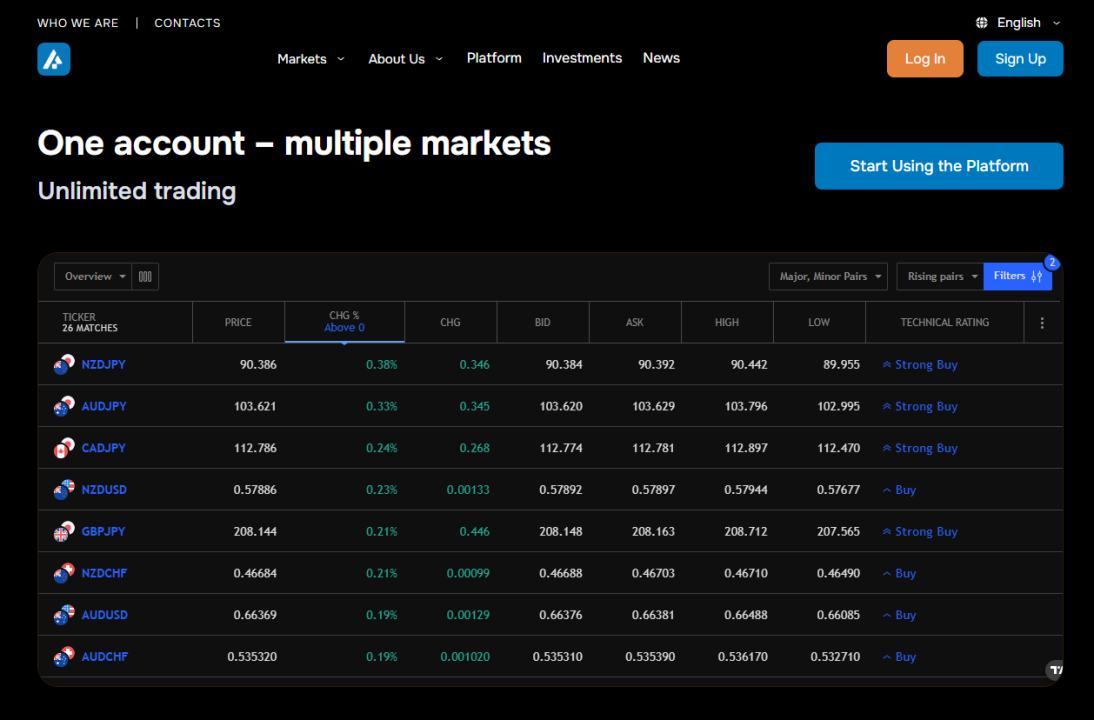Screen dimensions: 1094x720
Task: Click Start Using the Platform button
Action: point(938,166)
